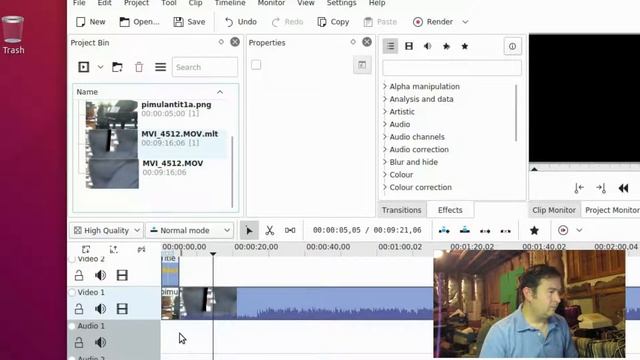Screen dimensions: 640x360
Task: Undo the last action
Action: 240,22
